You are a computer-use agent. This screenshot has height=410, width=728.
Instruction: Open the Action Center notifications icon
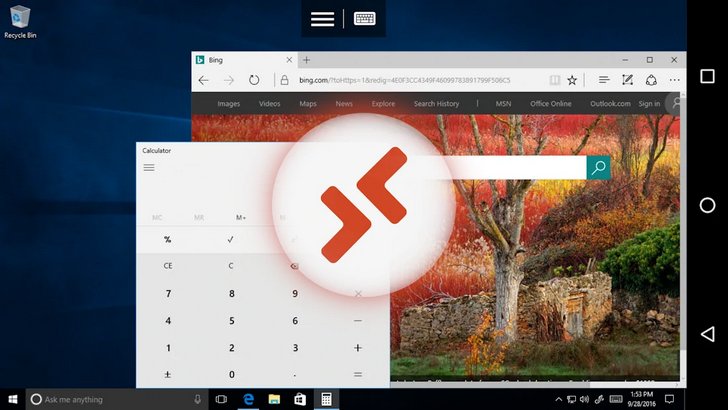pyautogui.click(x=670, y=399)
